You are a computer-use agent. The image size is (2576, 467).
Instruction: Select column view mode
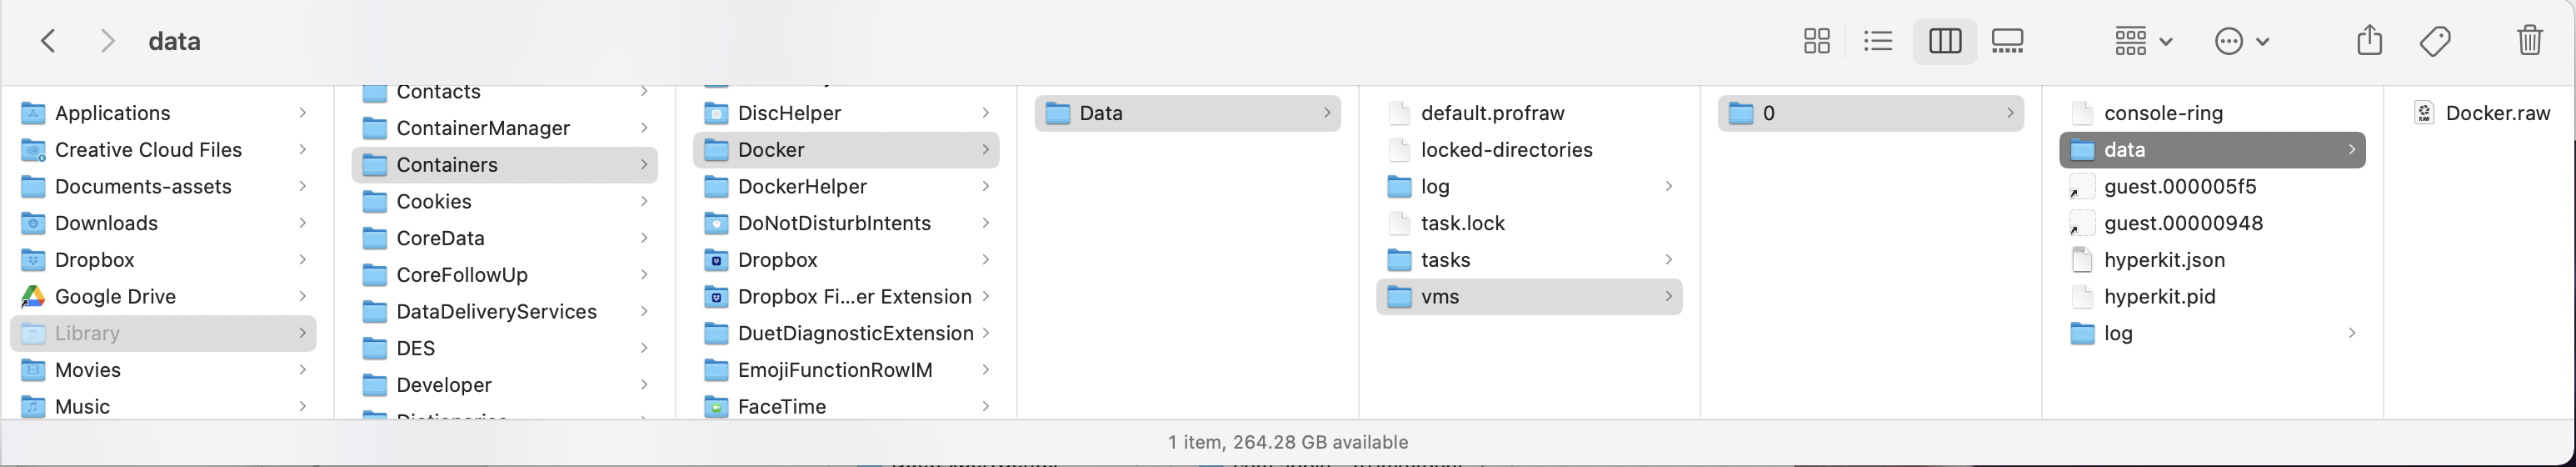click(1944, 41)
